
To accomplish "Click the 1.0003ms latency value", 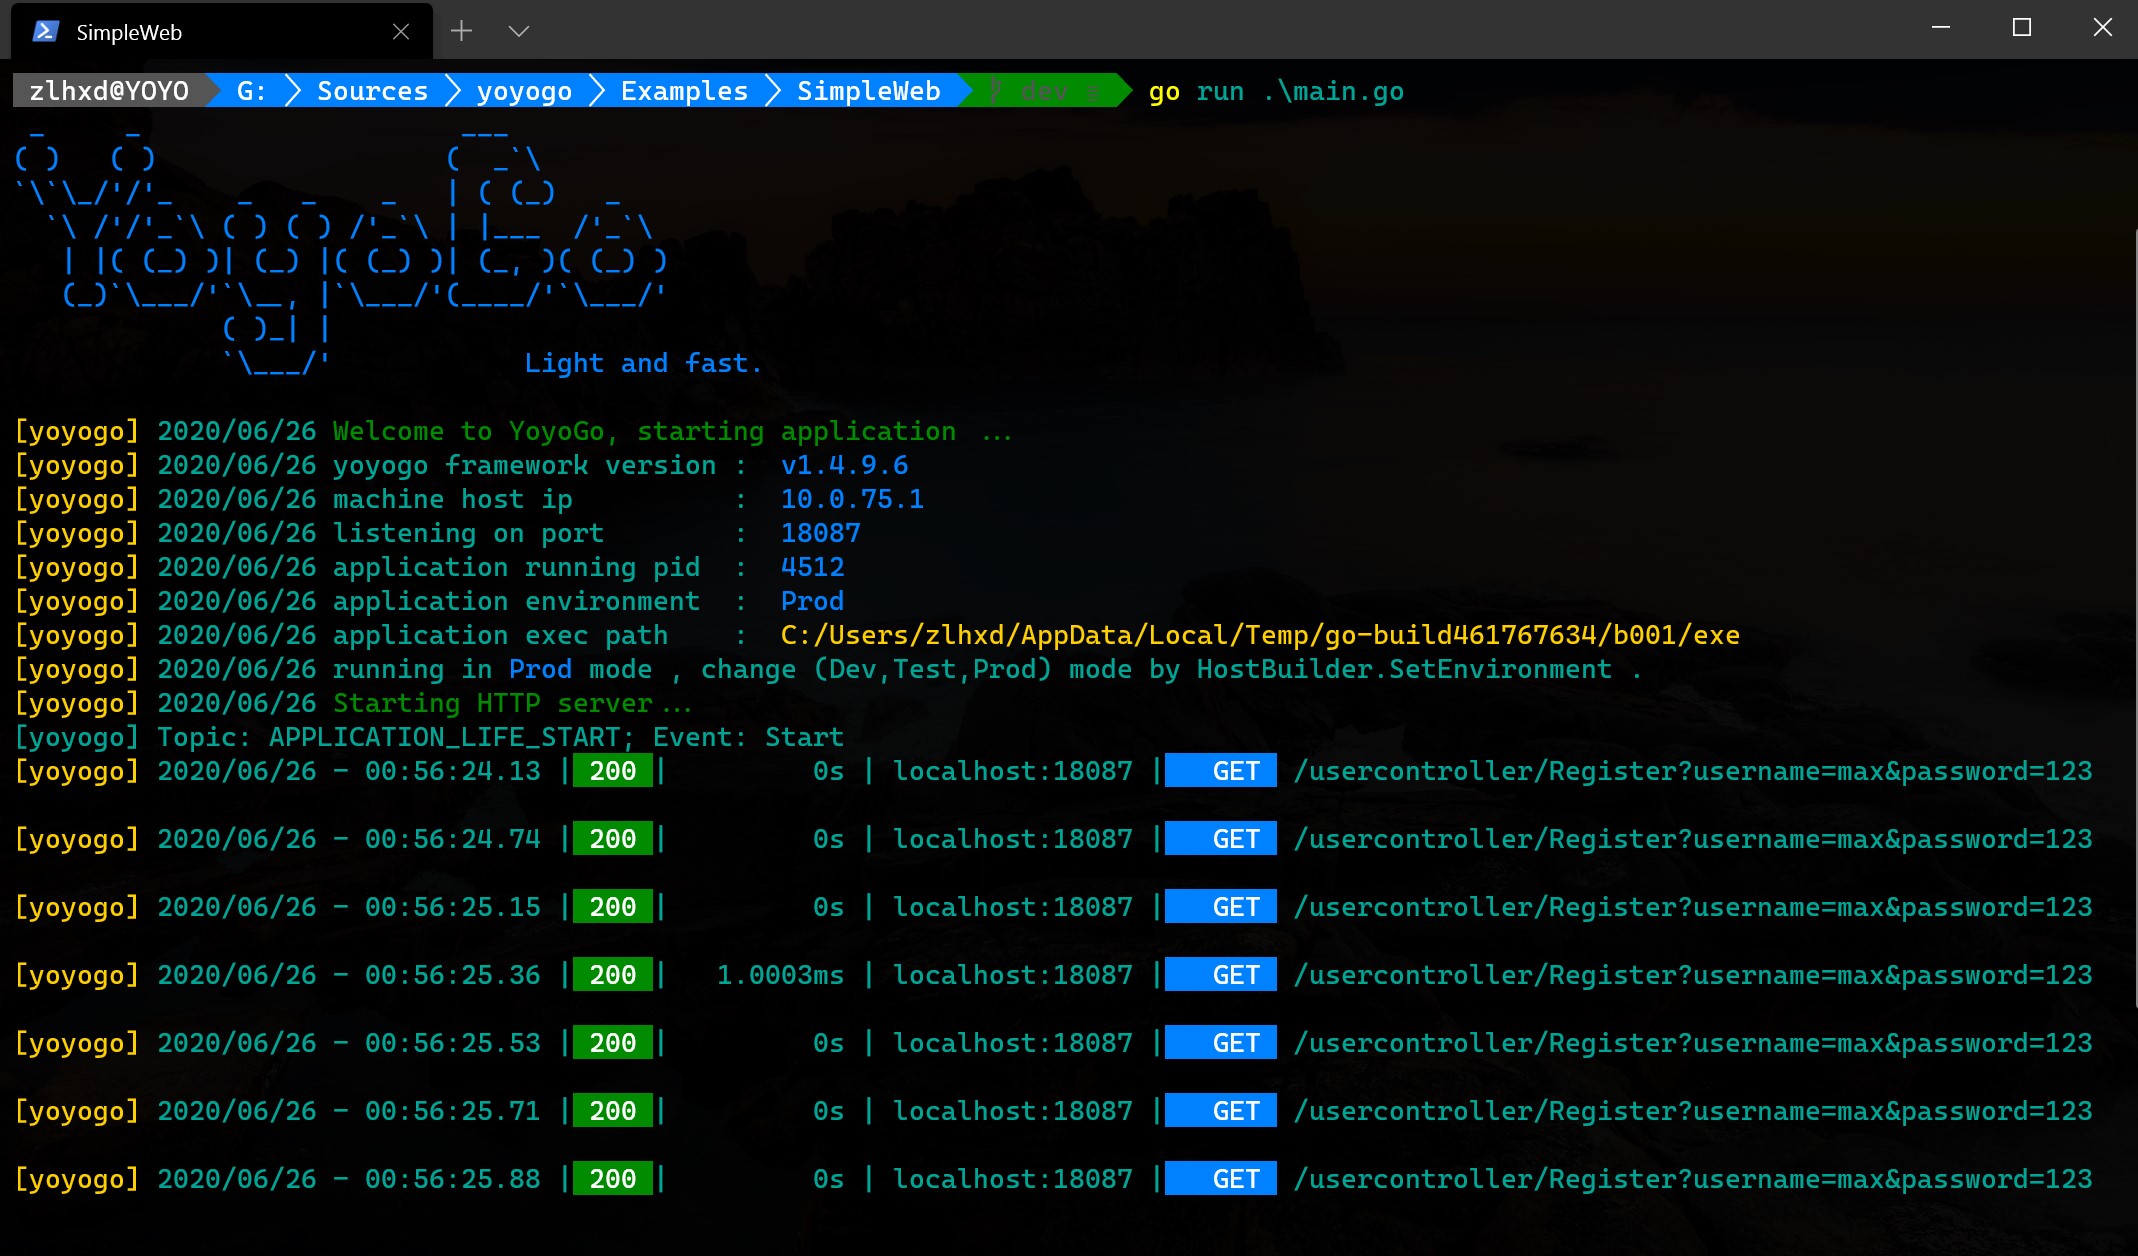I will pyautogui.click(x=780, y=975).
